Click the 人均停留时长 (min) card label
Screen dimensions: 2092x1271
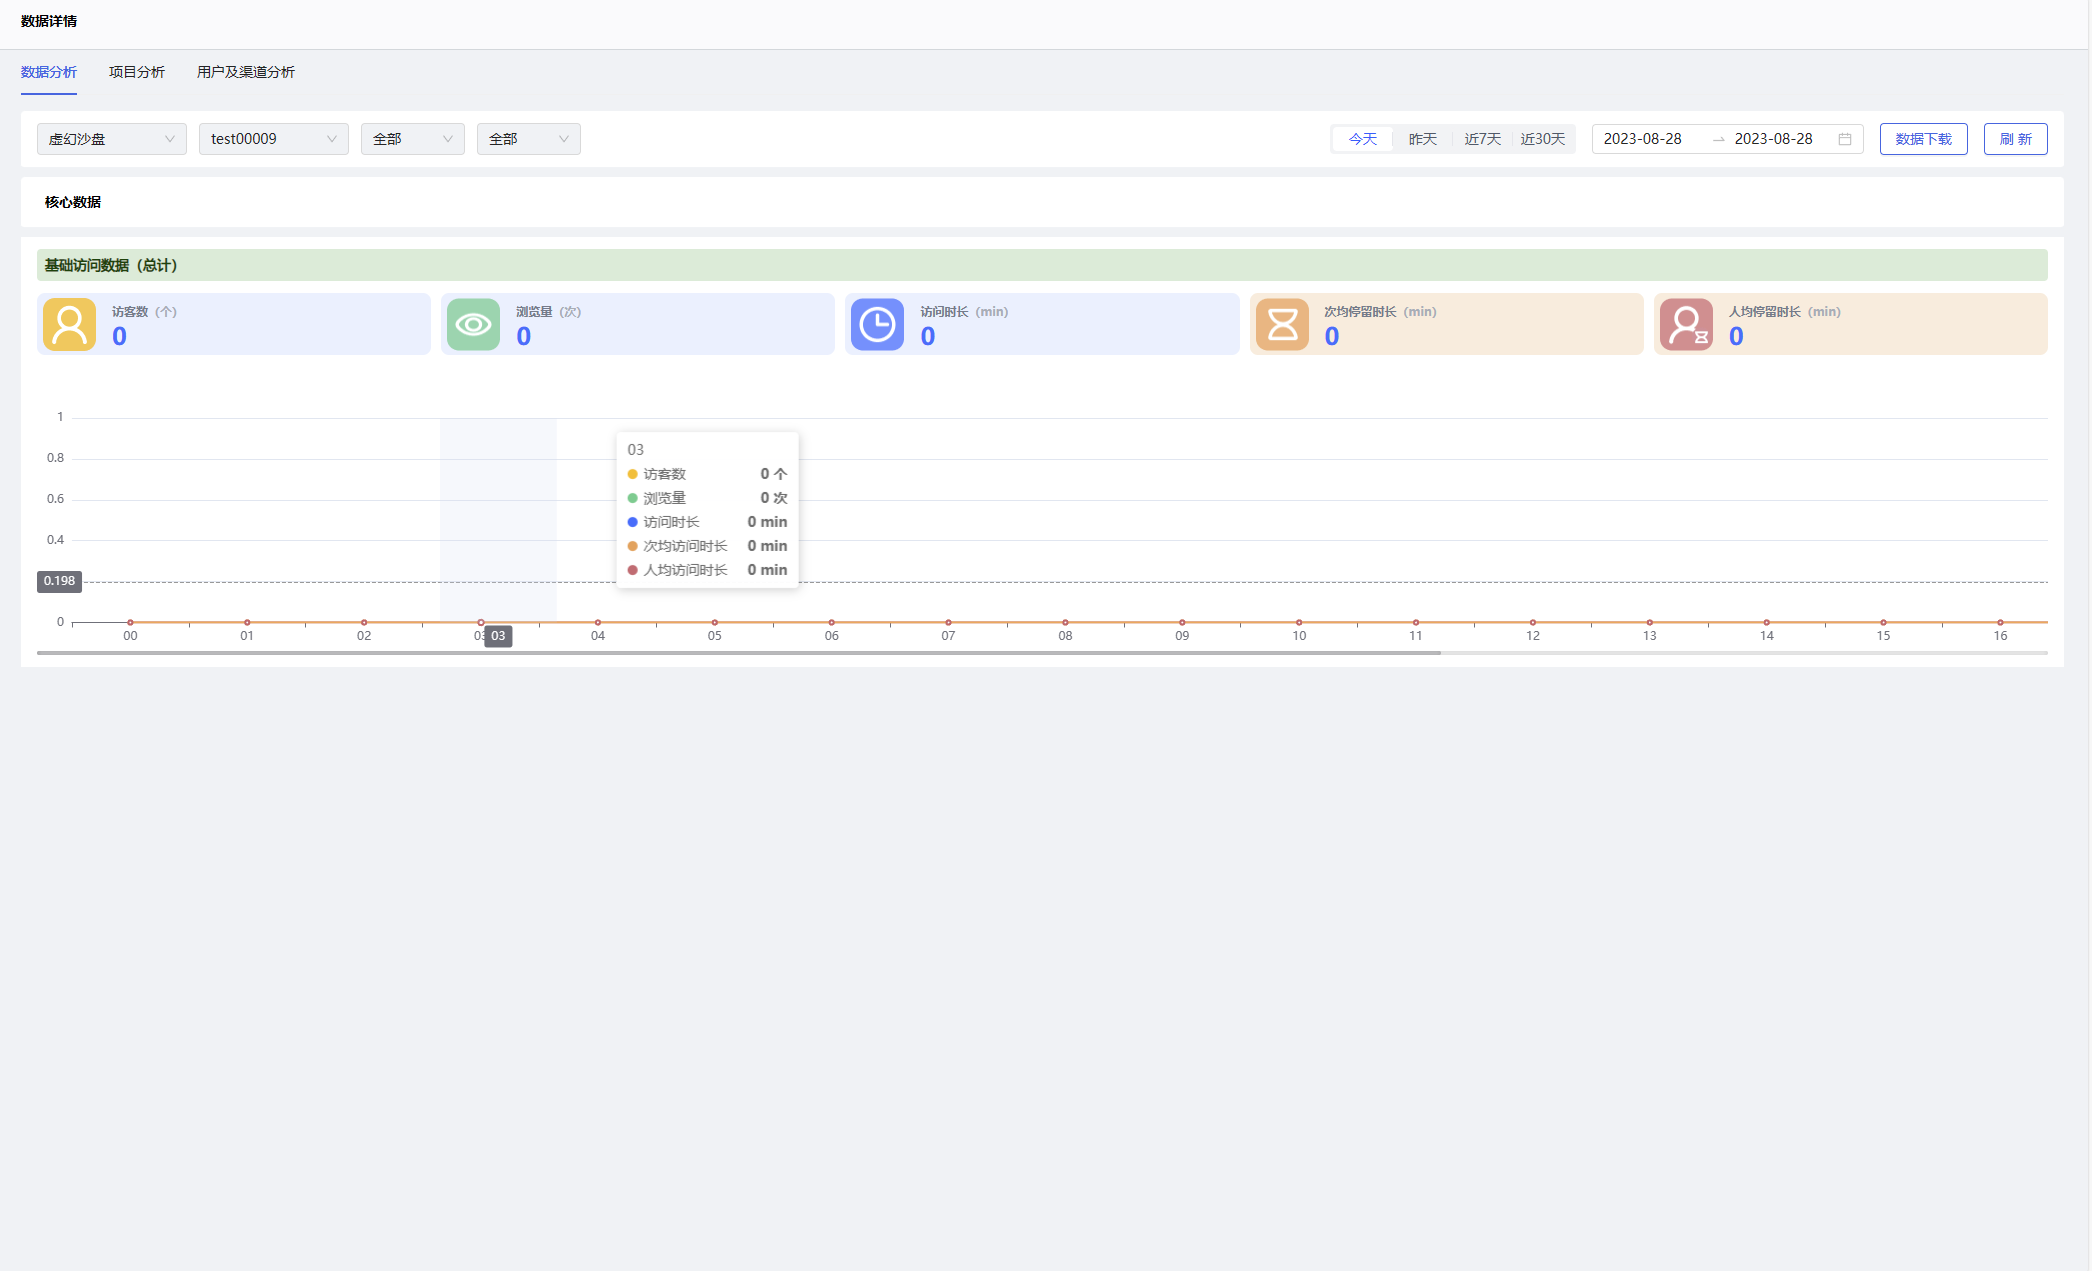point(1784,312)
